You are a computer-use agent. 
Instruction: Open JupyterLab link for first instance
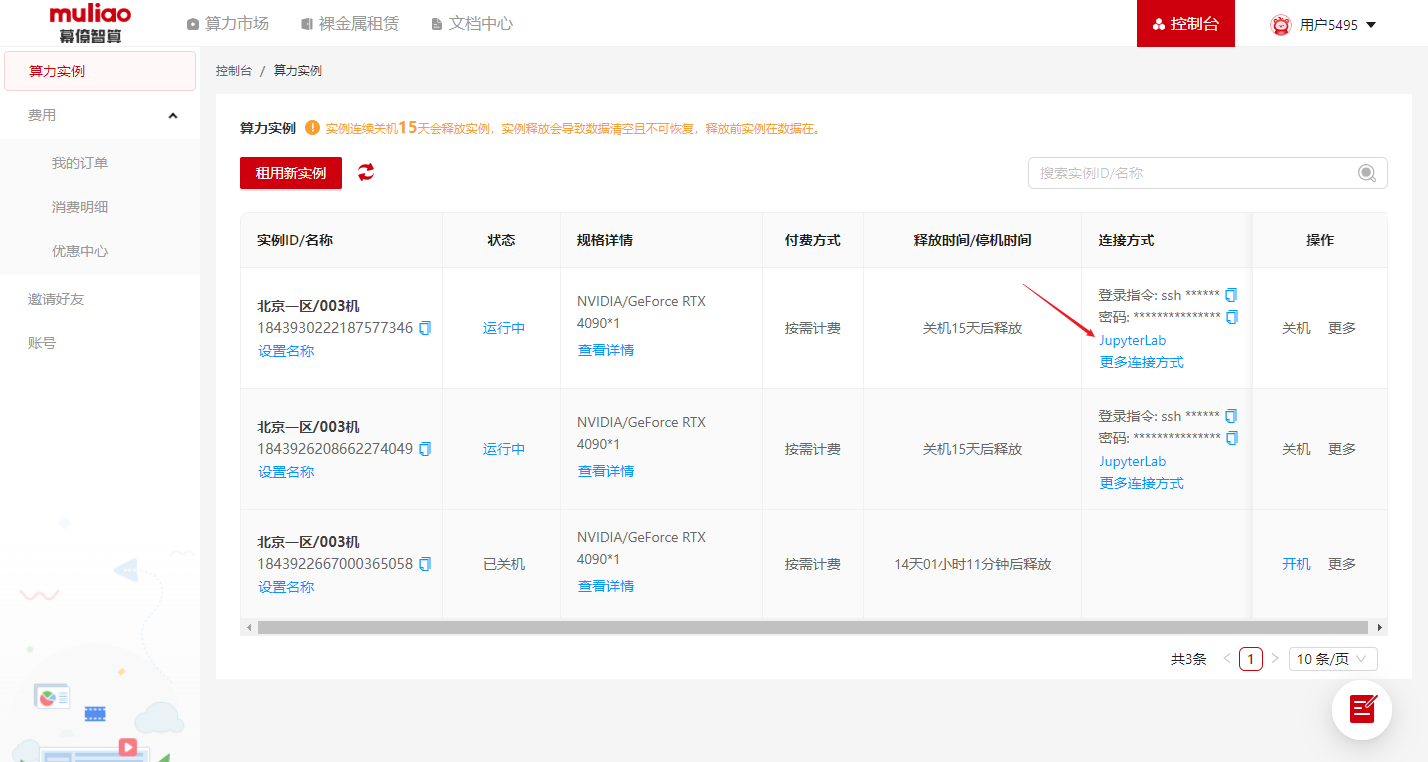click(1132, 341)
